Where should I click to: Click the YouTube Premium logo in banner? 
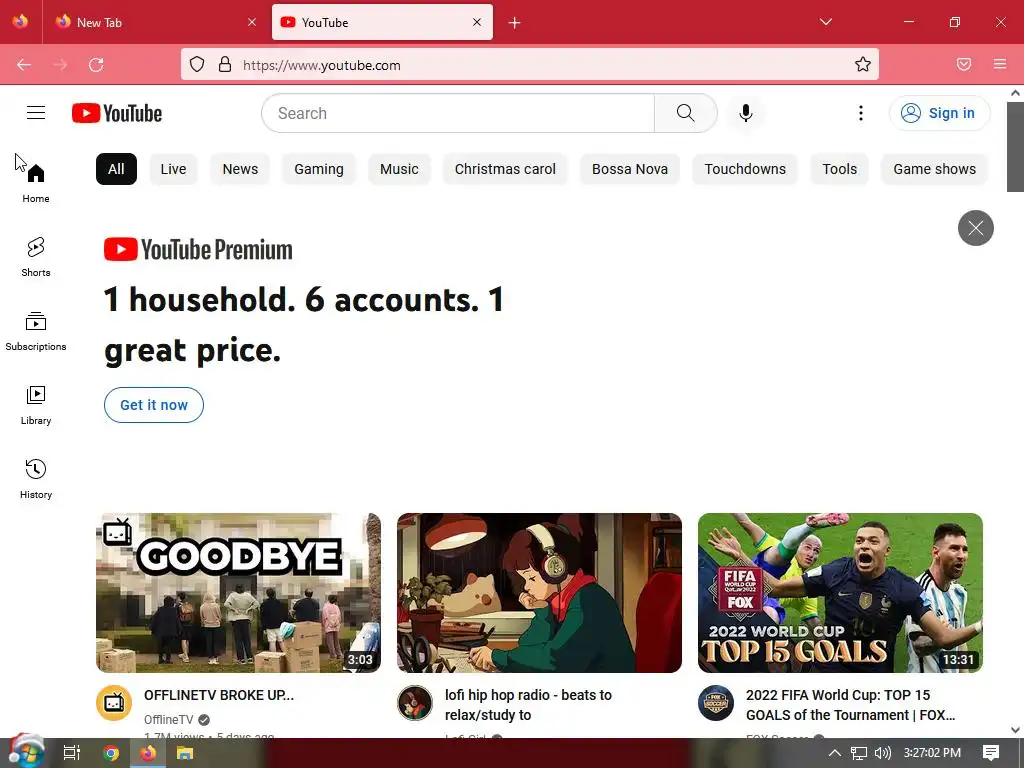coord(198,249)
